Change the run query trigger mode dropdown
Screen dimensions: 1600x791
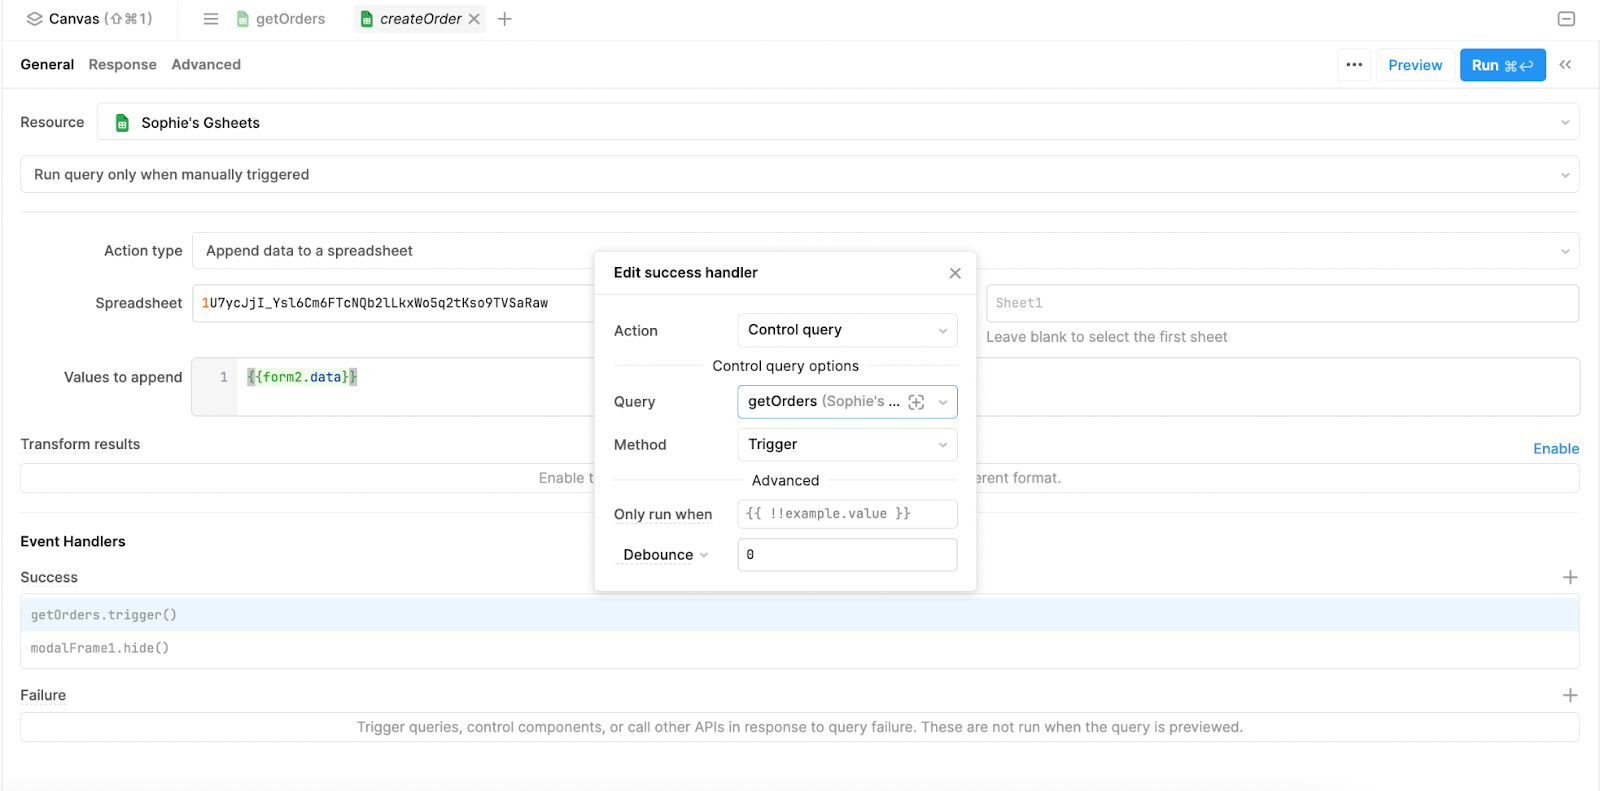(800, 174)
